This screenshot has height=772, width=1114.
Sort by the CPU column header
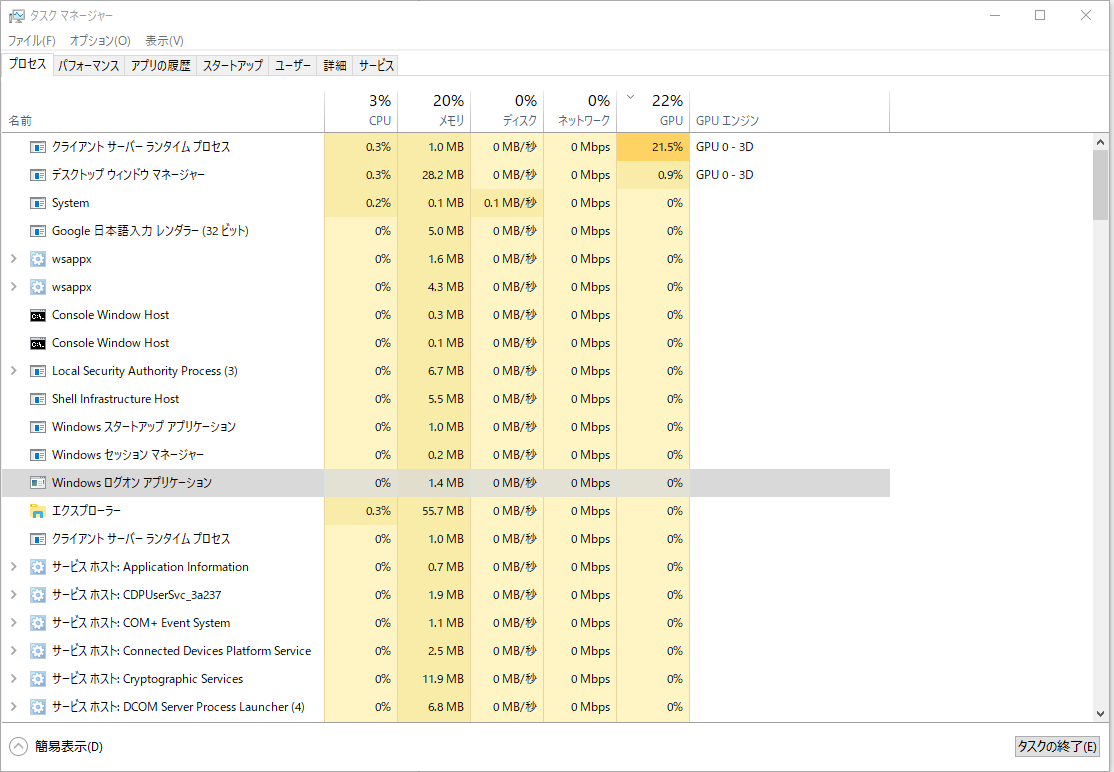361,110
